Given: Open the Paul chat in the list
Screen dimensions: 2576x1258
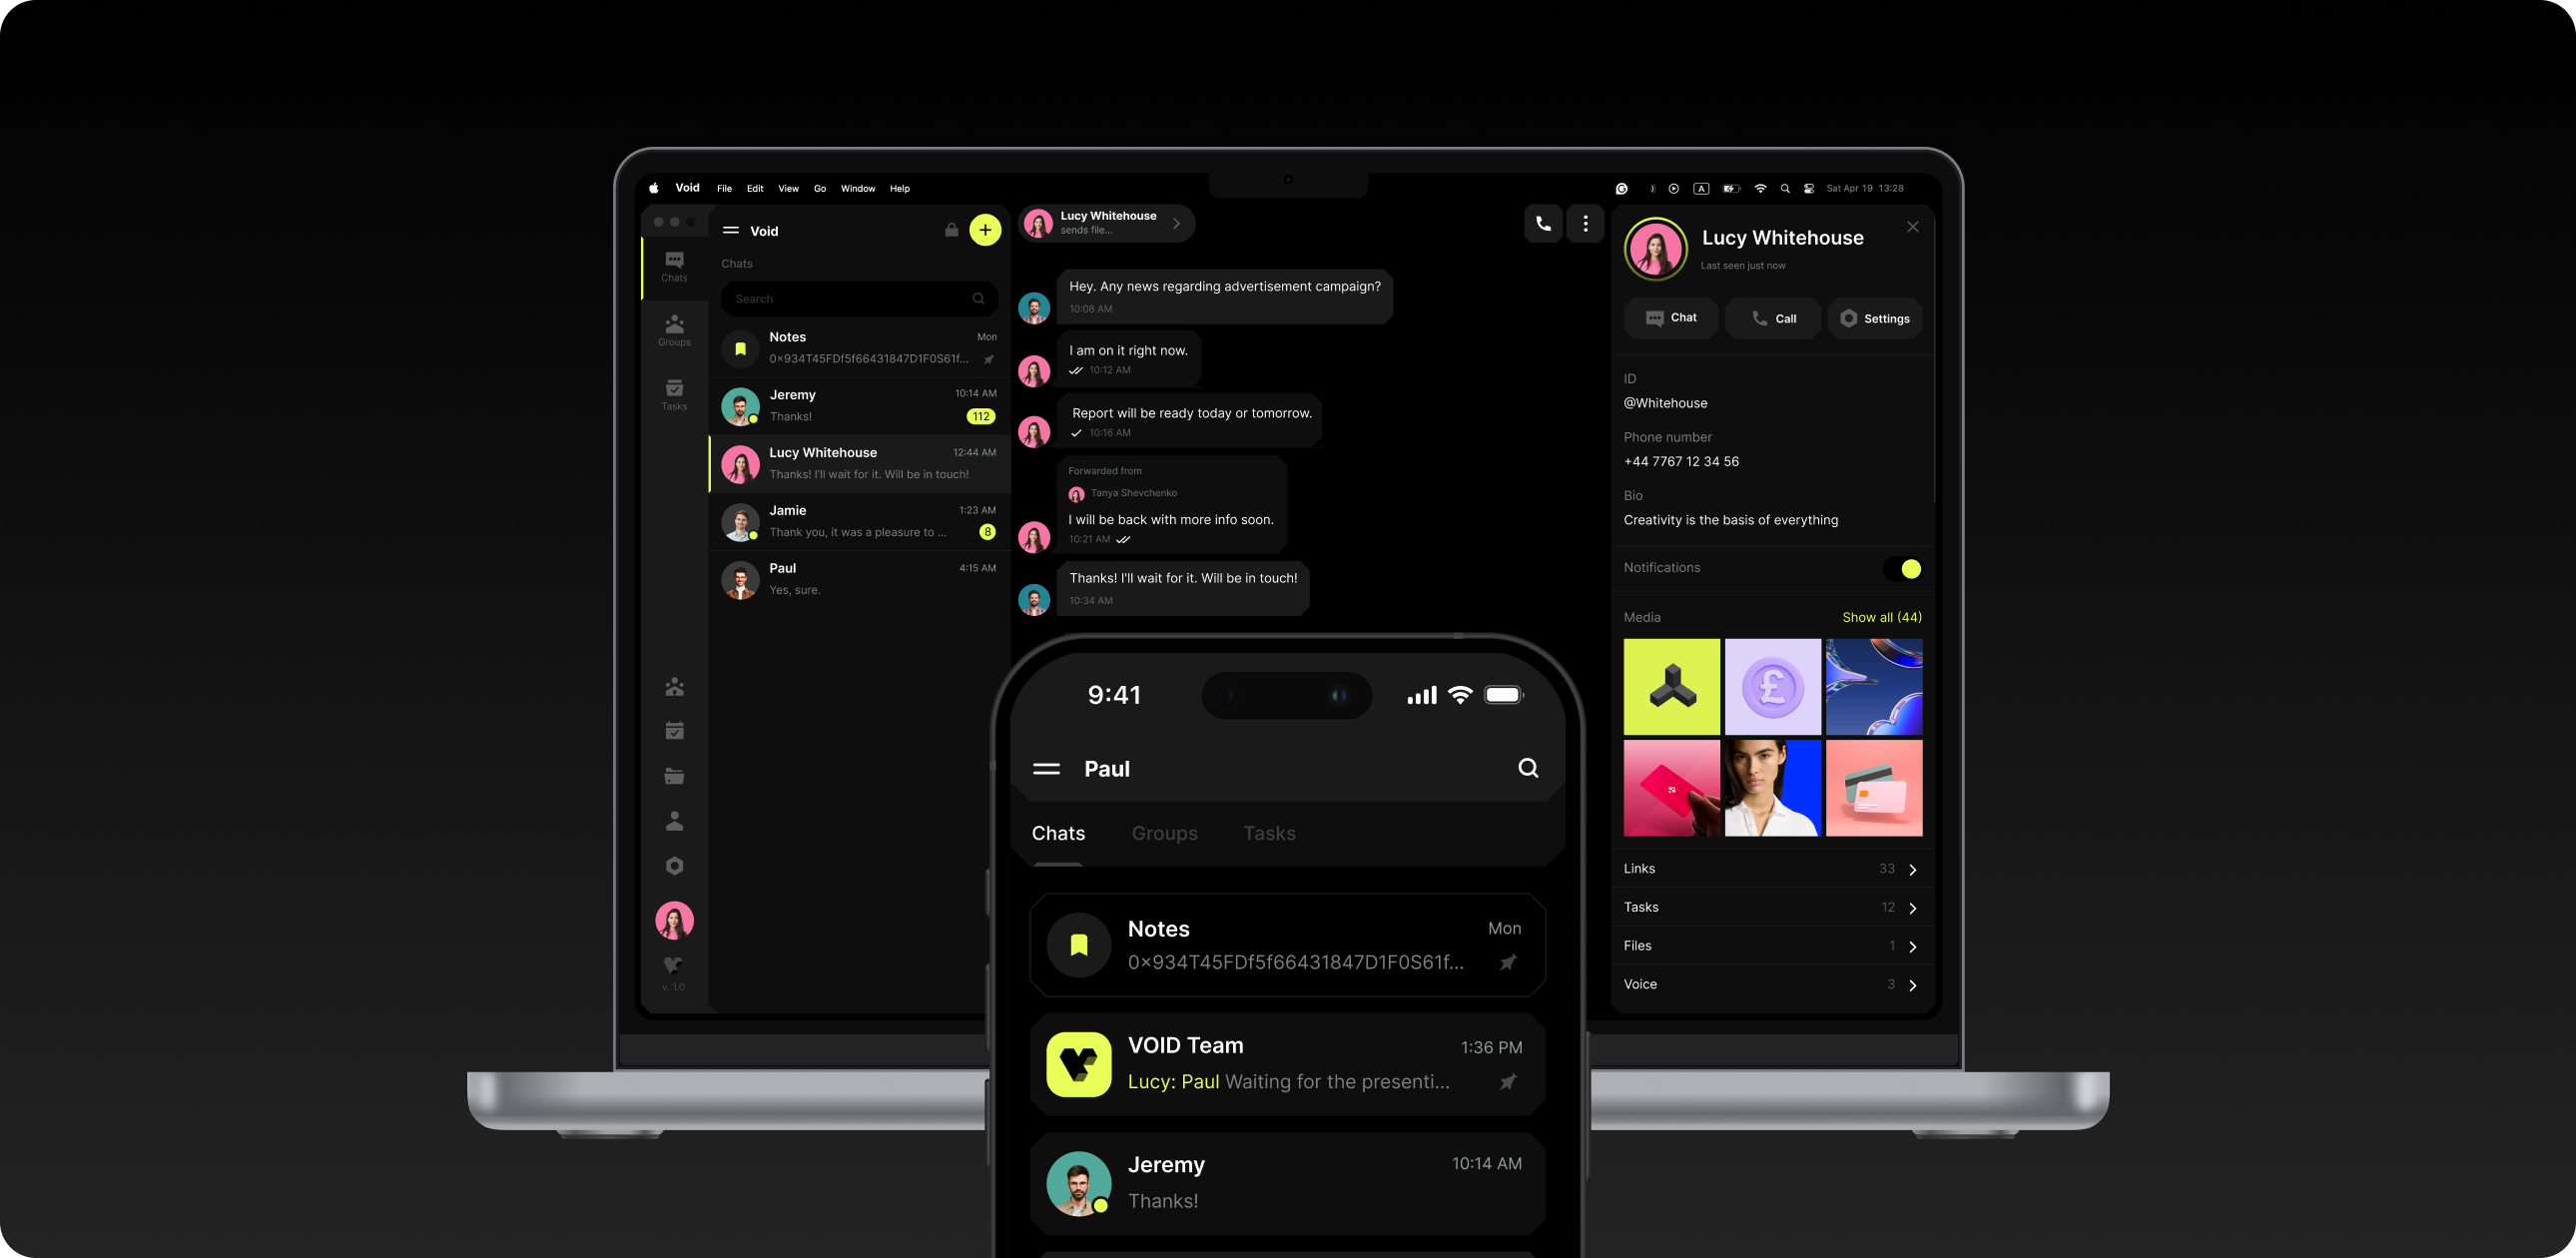Looking at the screenshot, I should [859, 579].
